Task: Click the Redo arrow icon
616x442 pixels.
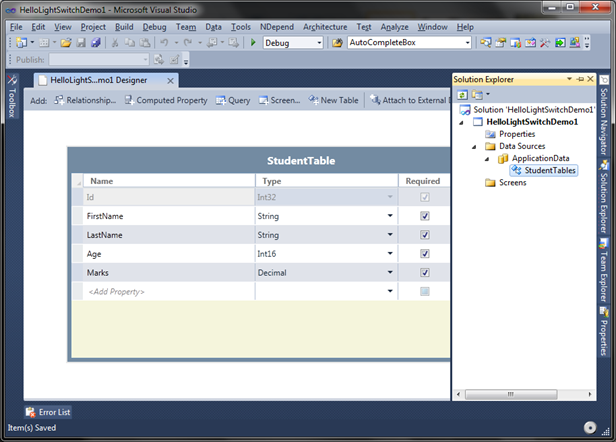Action: (x=188, y=42)
